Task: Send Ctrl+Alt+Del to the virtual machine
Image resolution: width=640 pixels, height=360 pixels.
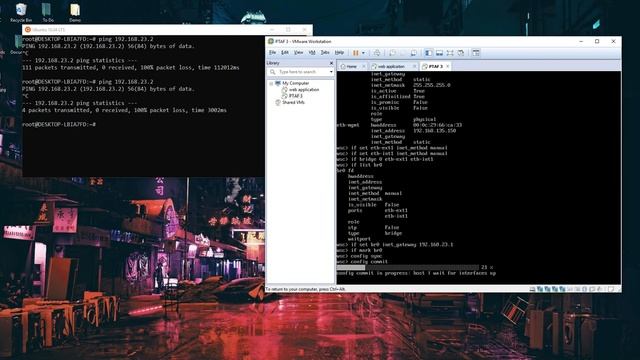Action: (377, 53)
